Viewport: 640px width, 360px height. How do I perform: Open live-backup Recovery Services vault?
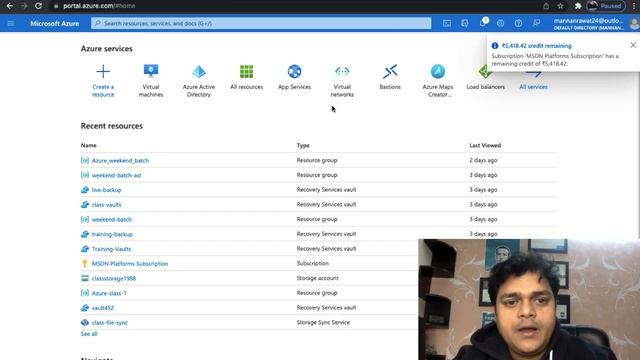coord(107,190)
